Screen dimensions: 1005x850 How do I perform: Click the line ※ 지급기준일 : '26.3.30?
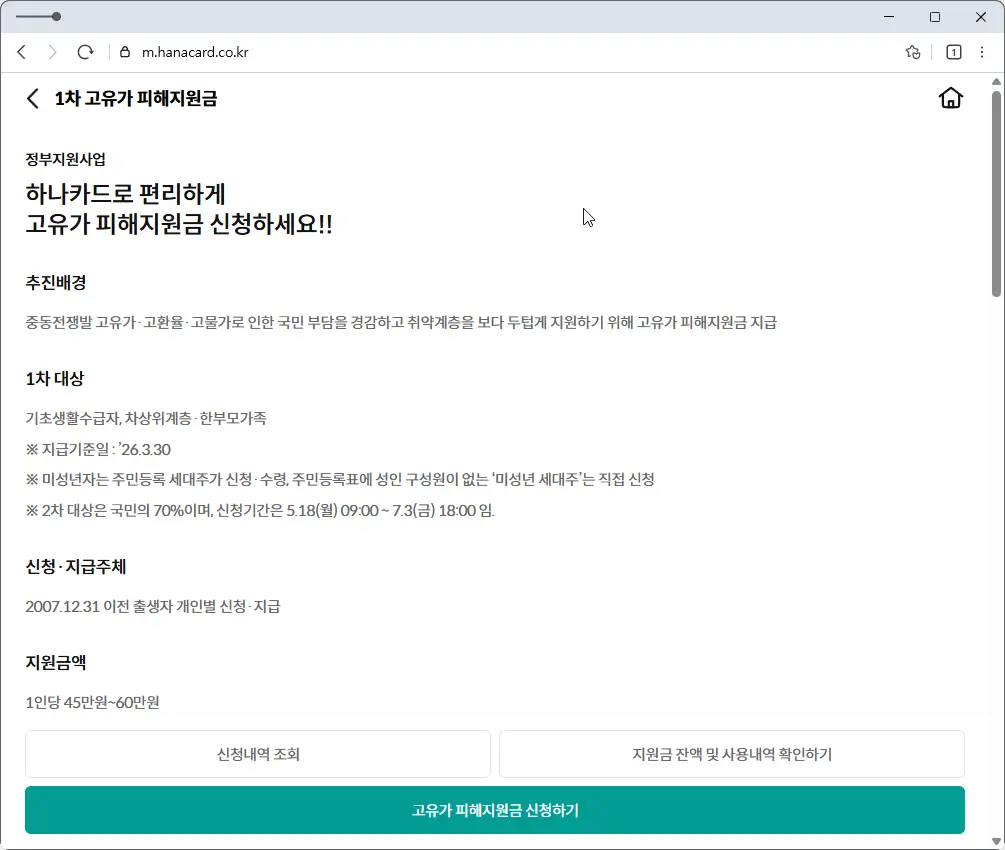[x=98, y=449]
